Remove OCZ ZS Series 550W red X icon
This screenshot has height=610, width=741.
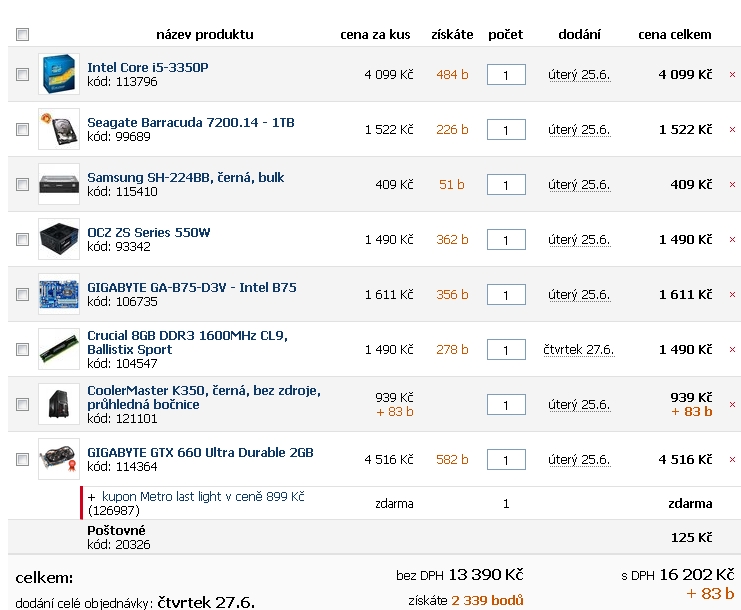(732, 240)
